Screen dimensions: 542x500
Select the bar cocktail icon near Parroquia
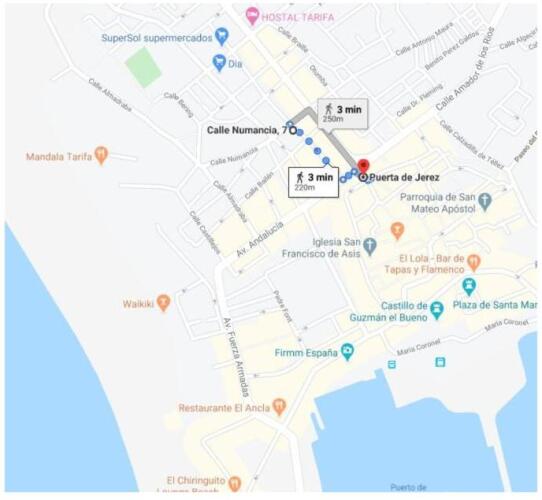pyautogui.click(x=398, y=230)
